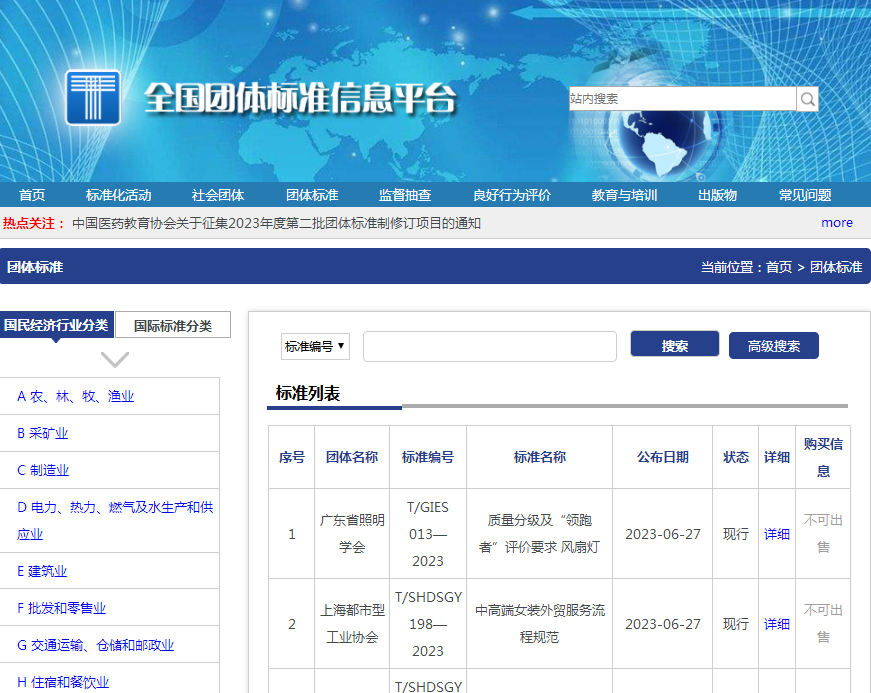This screenshot has width=871, height=693.
Task: Open the 中国医药教育协会 notice headline
Action: [276, 223]
